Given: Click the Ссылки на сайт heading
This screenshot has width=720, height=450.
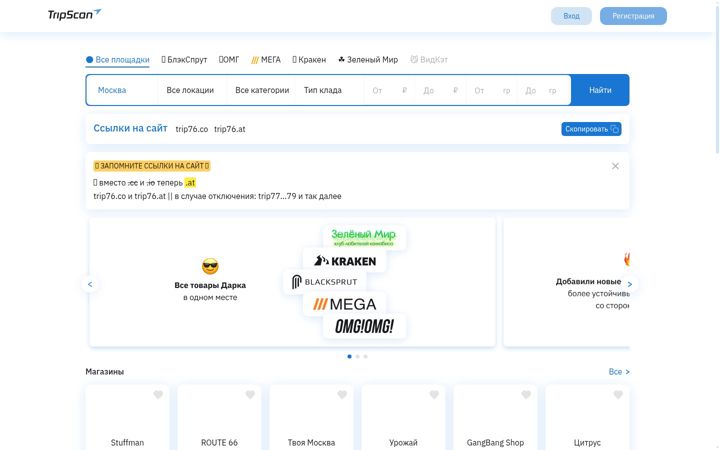Looking at the screenshot, I should (x=130, y=129).
